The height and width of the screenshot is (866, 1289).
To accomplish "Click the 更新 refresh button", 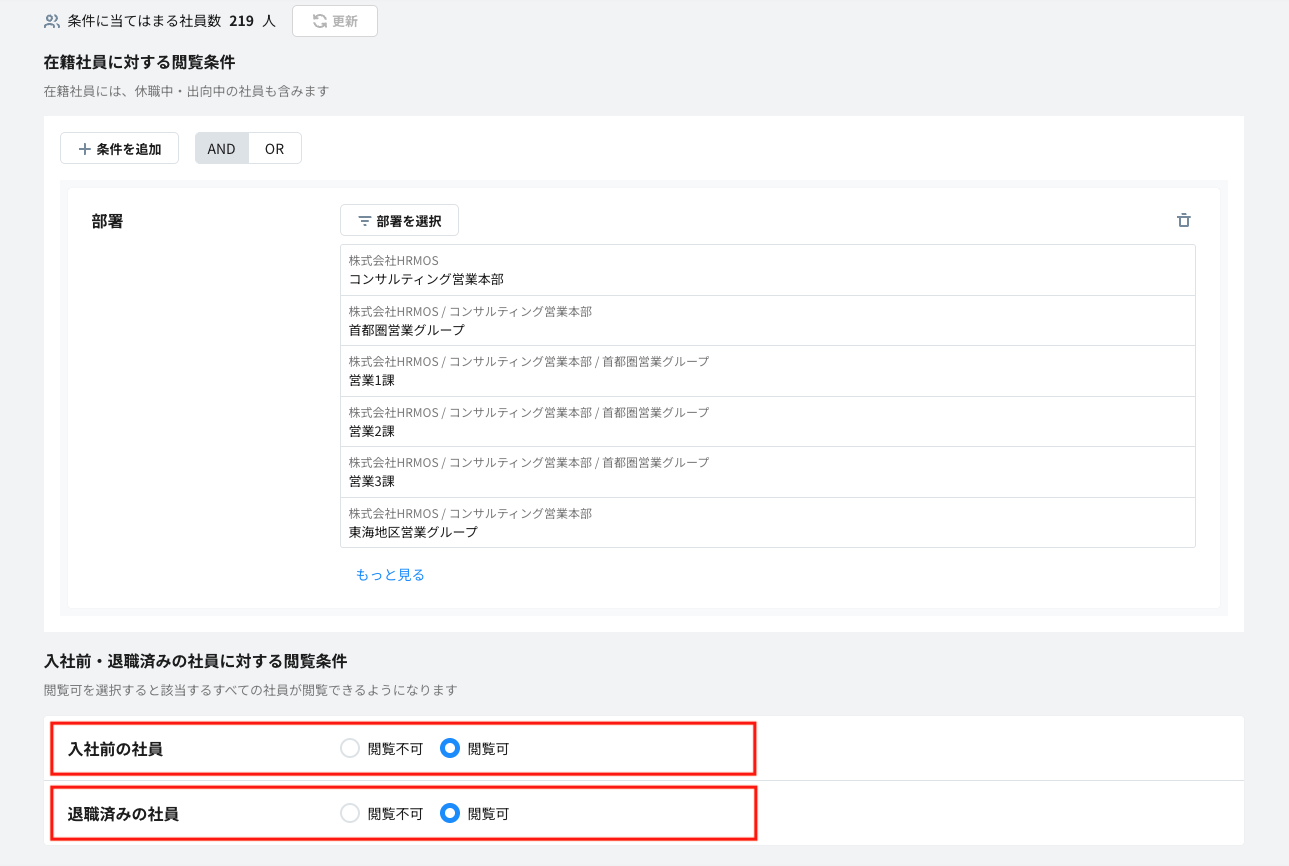I will (334, 21).
